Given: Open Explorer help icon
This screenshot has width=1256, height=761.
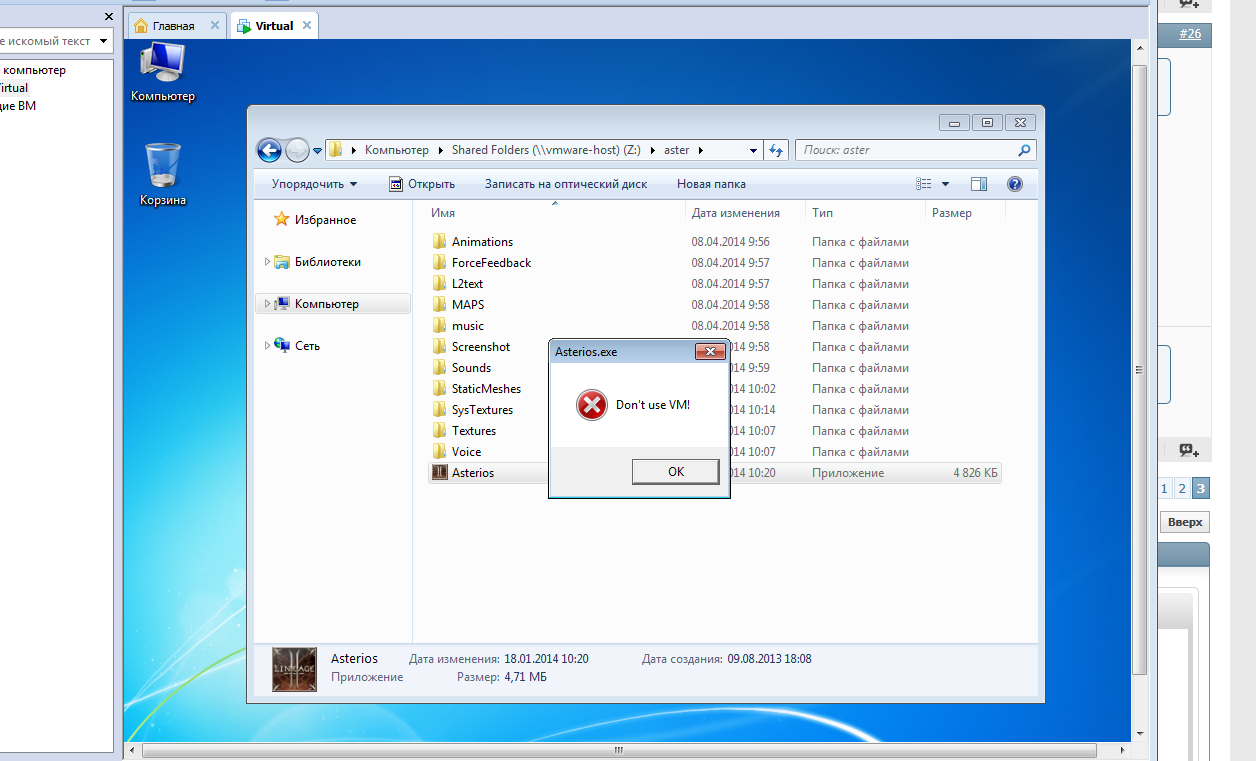Looking at the screenshot, I should click(1015, 184).
